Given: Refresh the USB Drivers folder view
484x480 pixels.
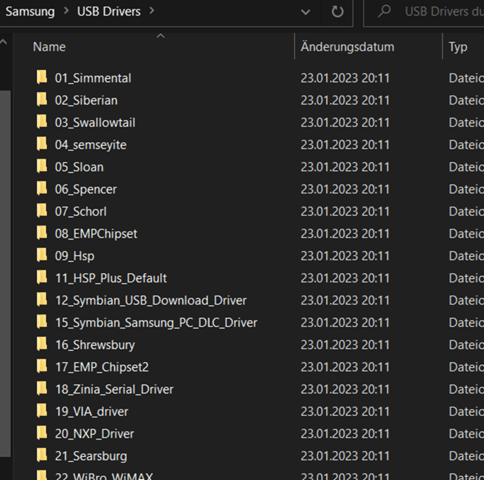Looking at the screenshot, I should (337, 12).
